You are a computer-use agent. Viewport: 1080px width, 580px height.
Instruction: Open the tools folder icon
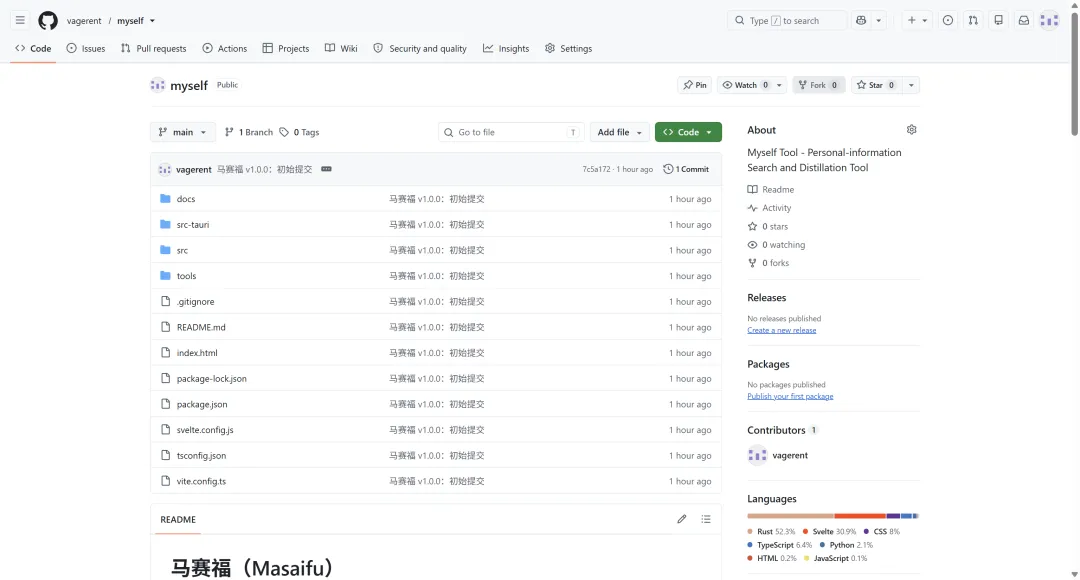tap(165, 276)
